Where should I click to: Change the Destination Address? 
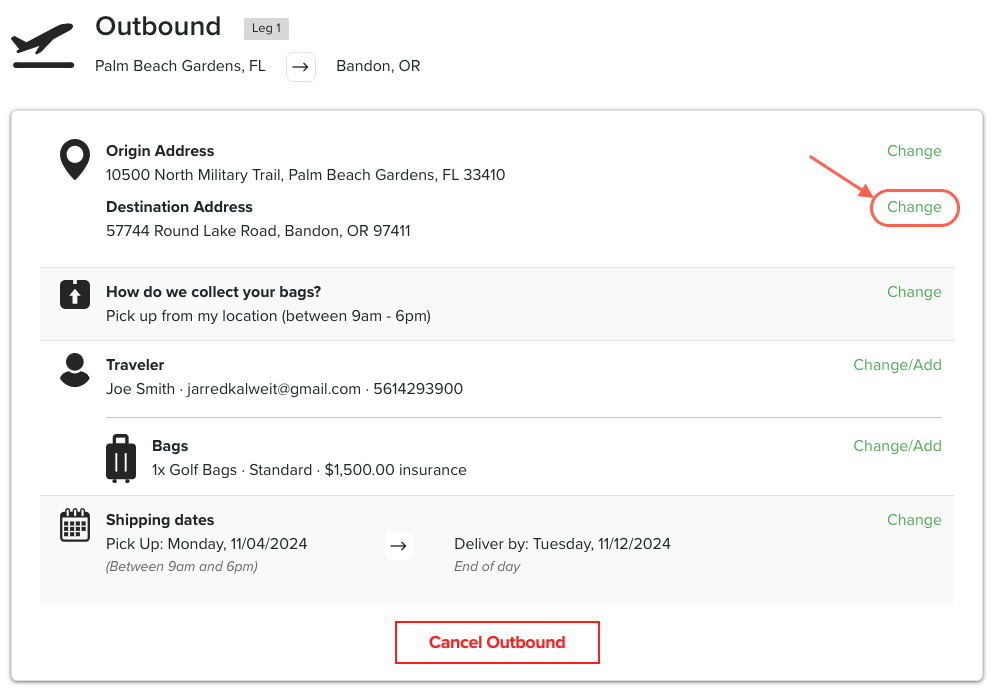[914, 207]
